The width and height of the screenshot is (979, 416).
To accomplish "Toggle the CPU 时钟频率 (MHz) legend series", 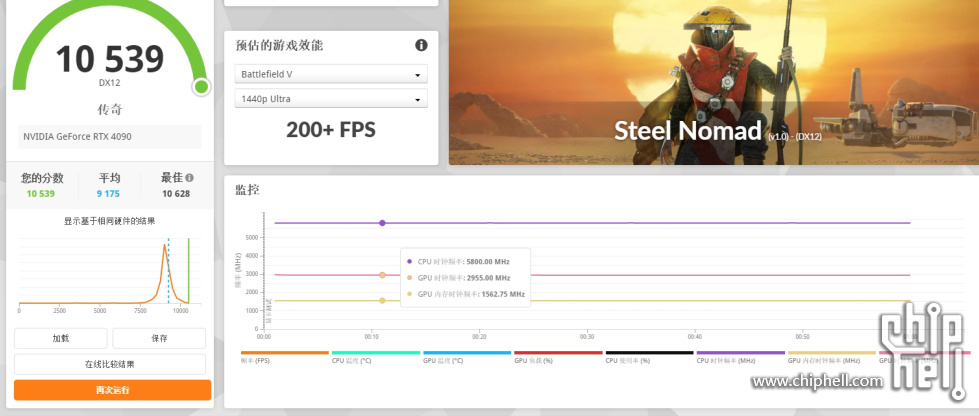I will click(740, 357).
